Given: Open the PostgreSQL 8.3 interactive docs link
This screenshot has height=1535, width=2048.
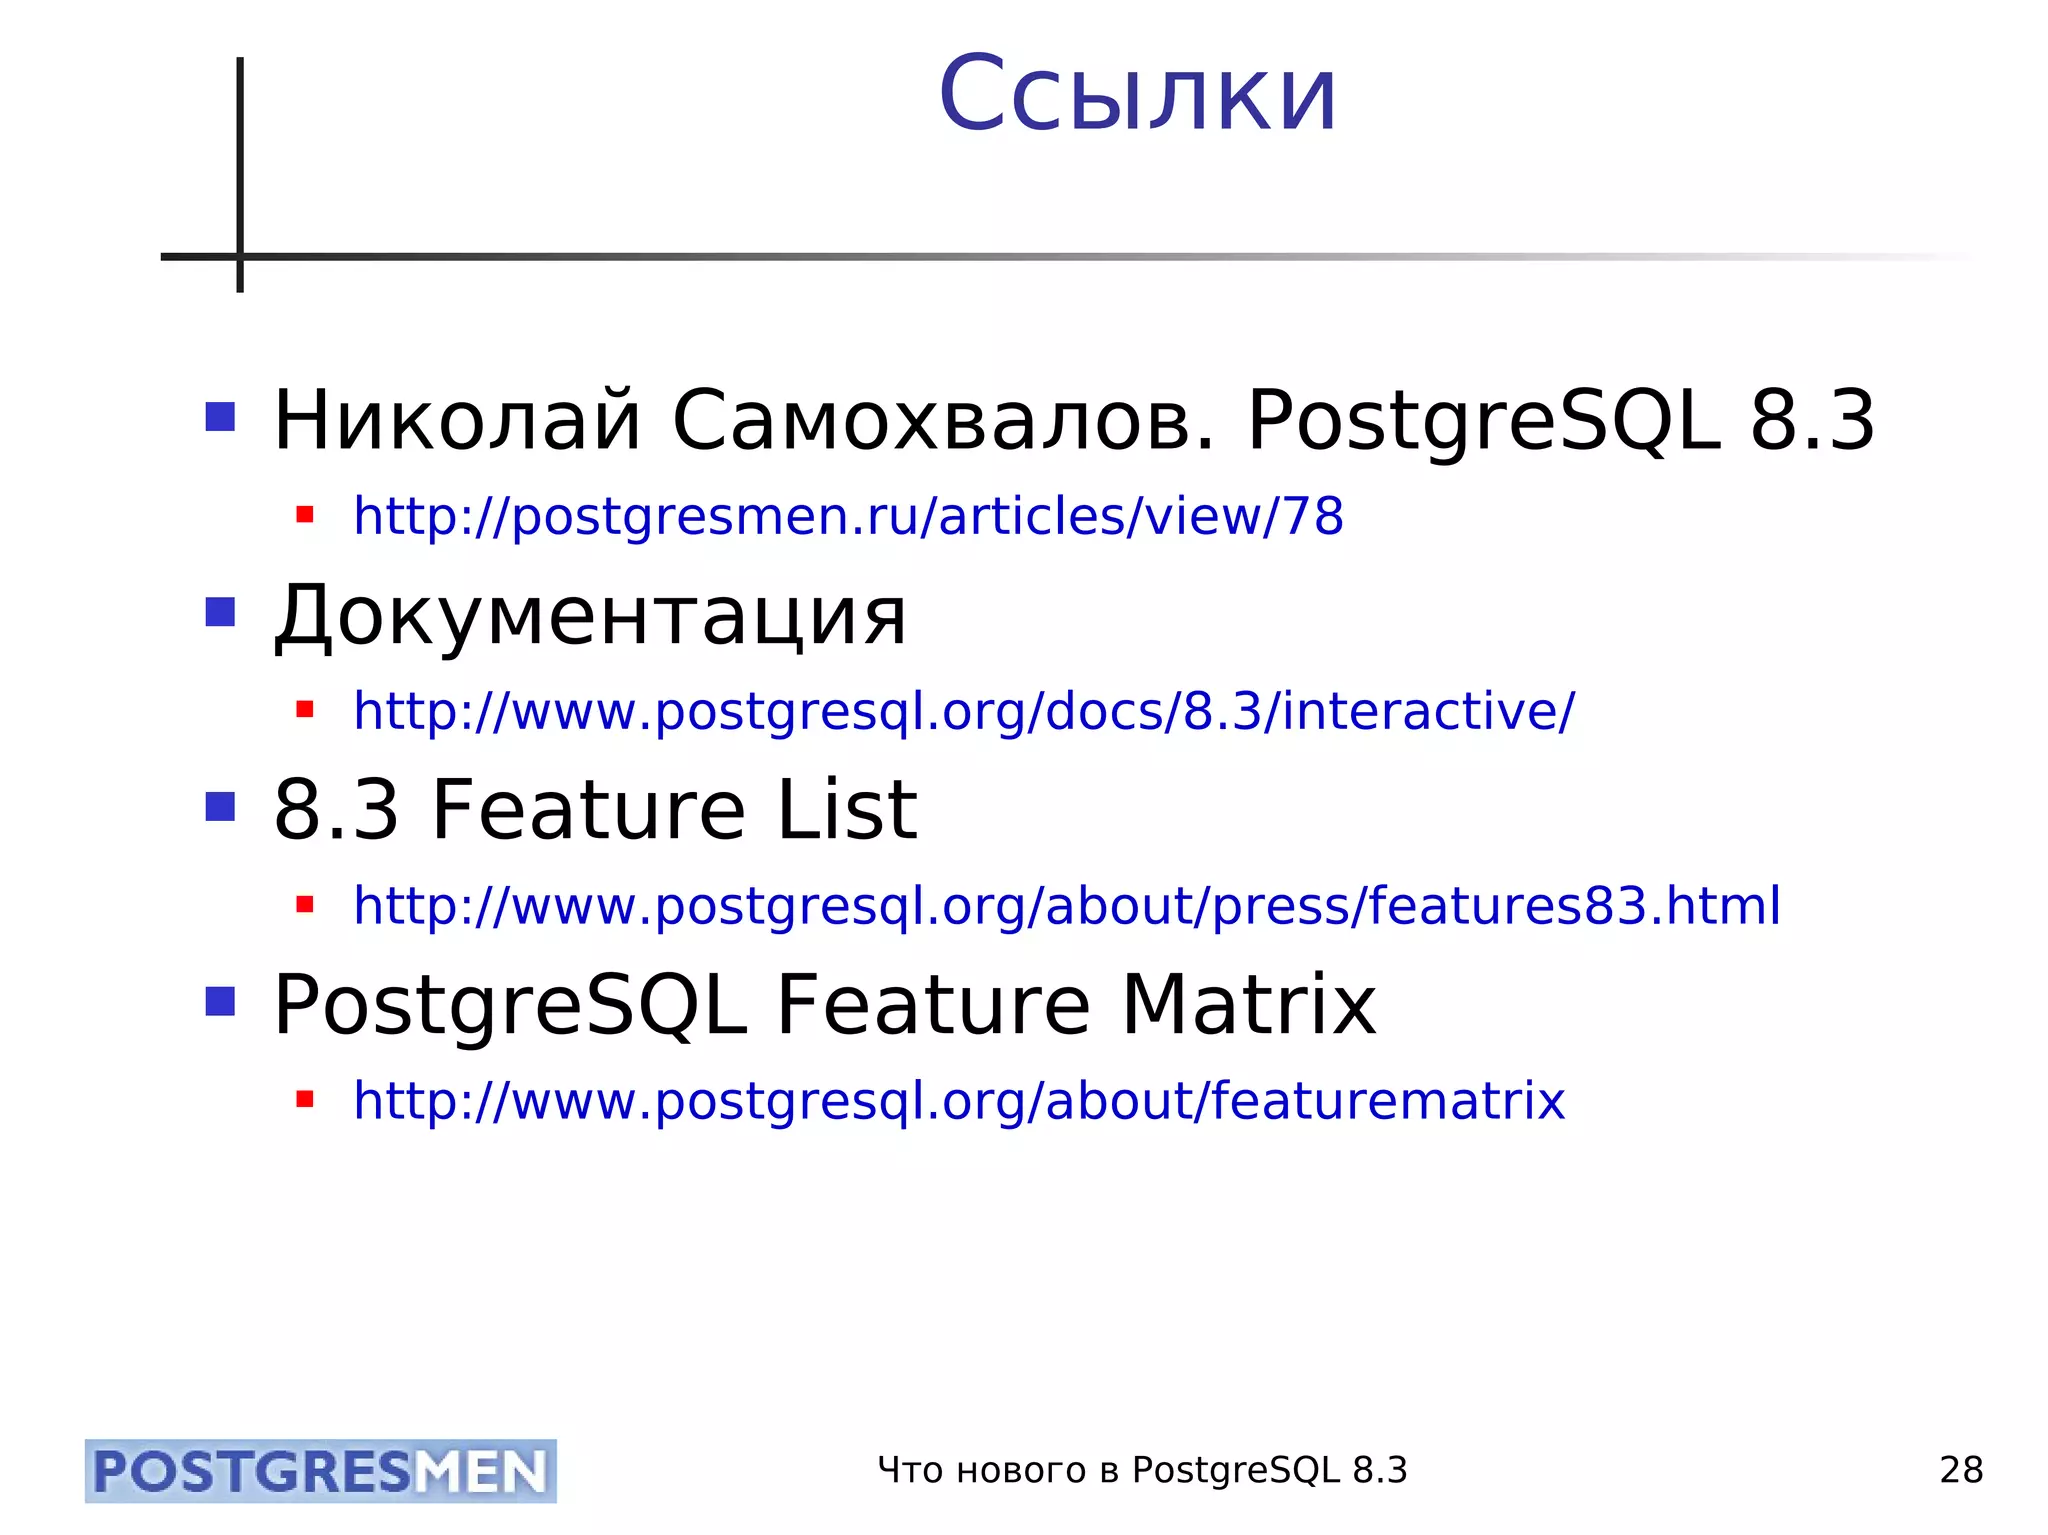Looking at the screenshot, I should click(x=964, y=712).
